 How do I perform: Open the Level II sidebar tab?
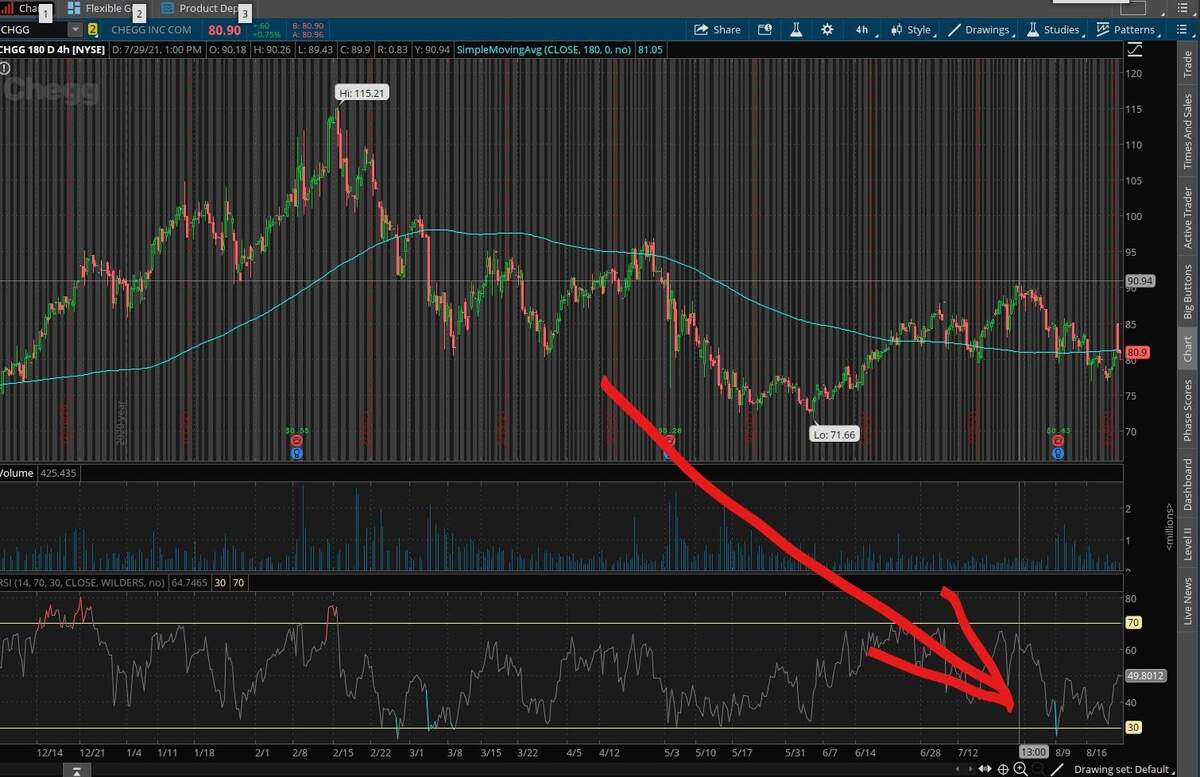[x=1187, y=544]
